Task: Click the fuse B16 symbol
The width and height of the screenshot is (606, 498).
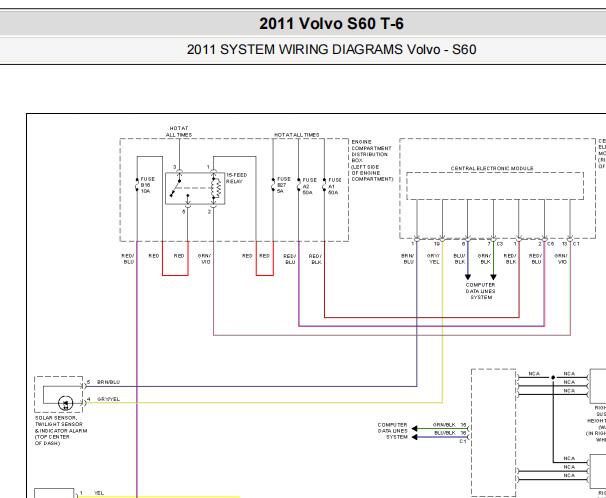Action: [137, 185]
